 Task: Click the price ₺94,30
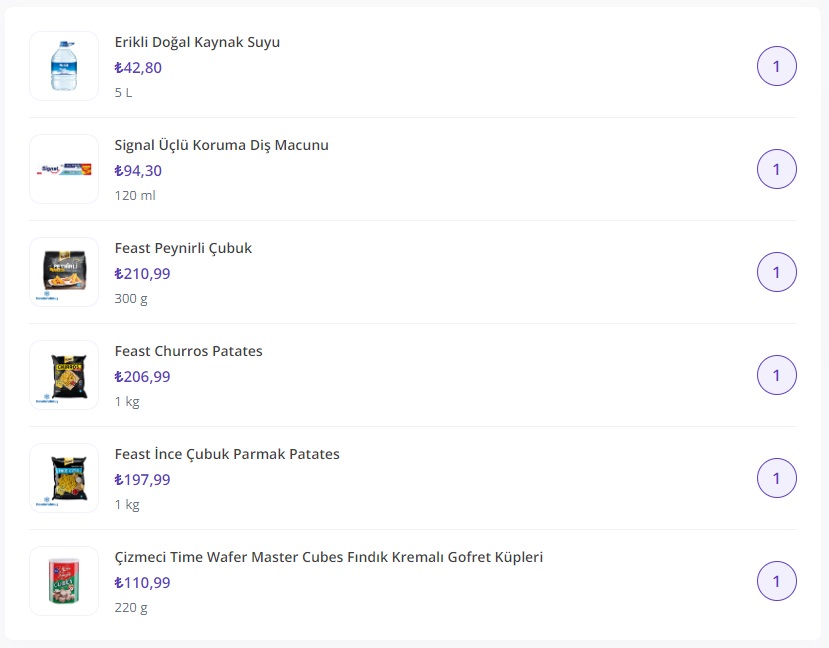point(139,171)
